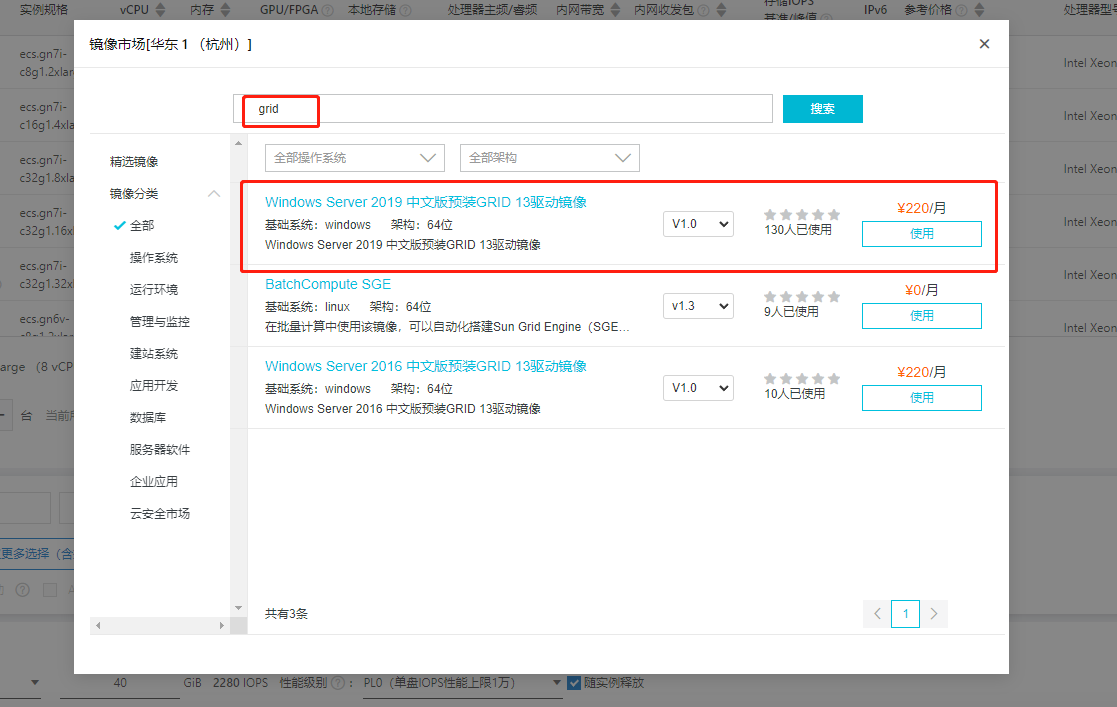This screenshot has width=1117, height=707.
Task: Select the 管理与监控 category
Action: pos(160,322)
